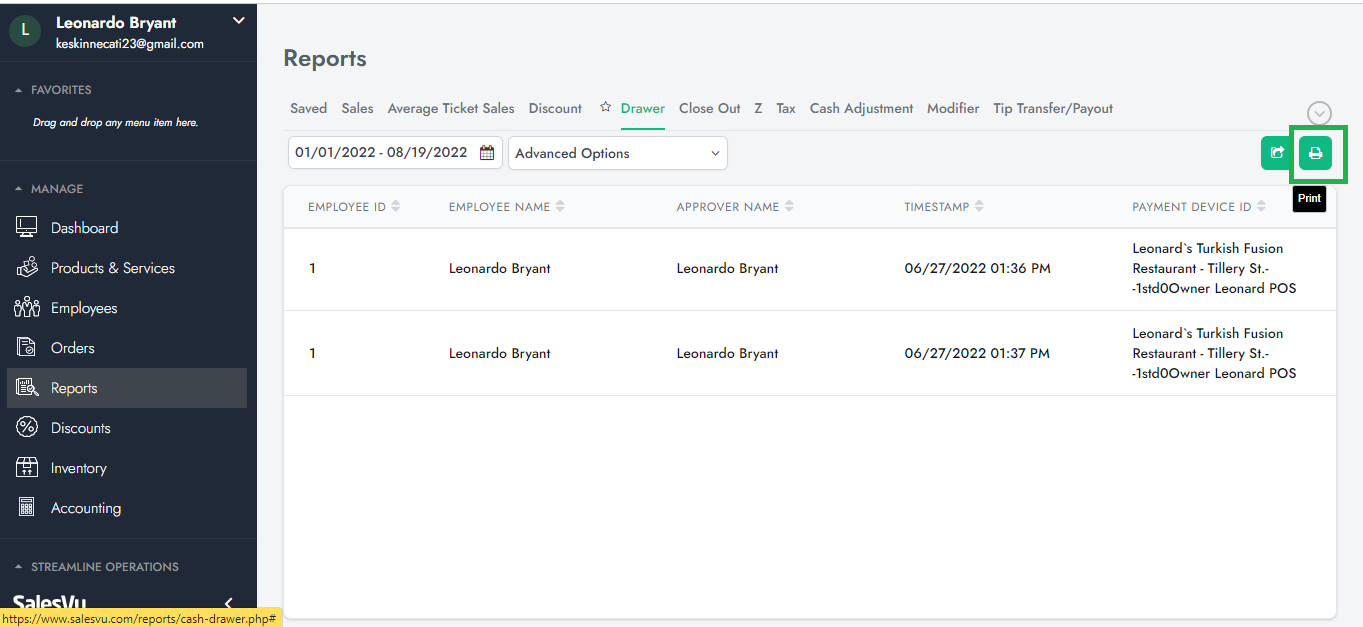
Task: Open the calendar icon in date field
Action: tap(487, 153)
